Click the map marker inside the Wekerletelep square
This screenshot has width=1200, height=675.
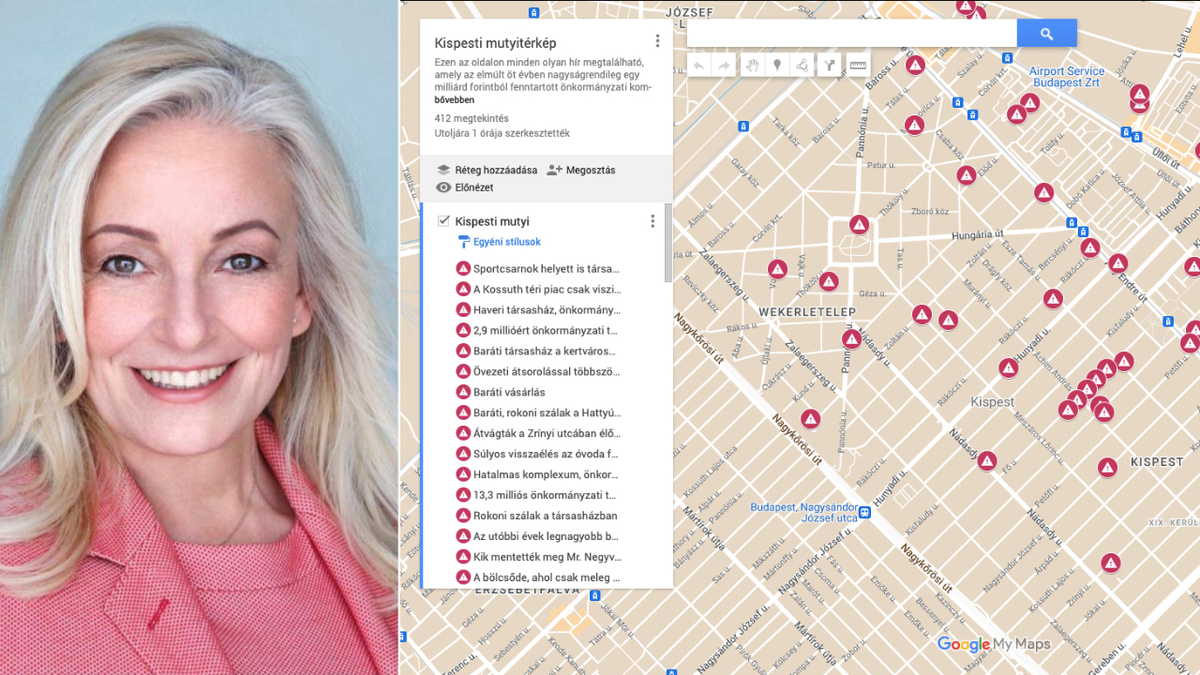859,225
